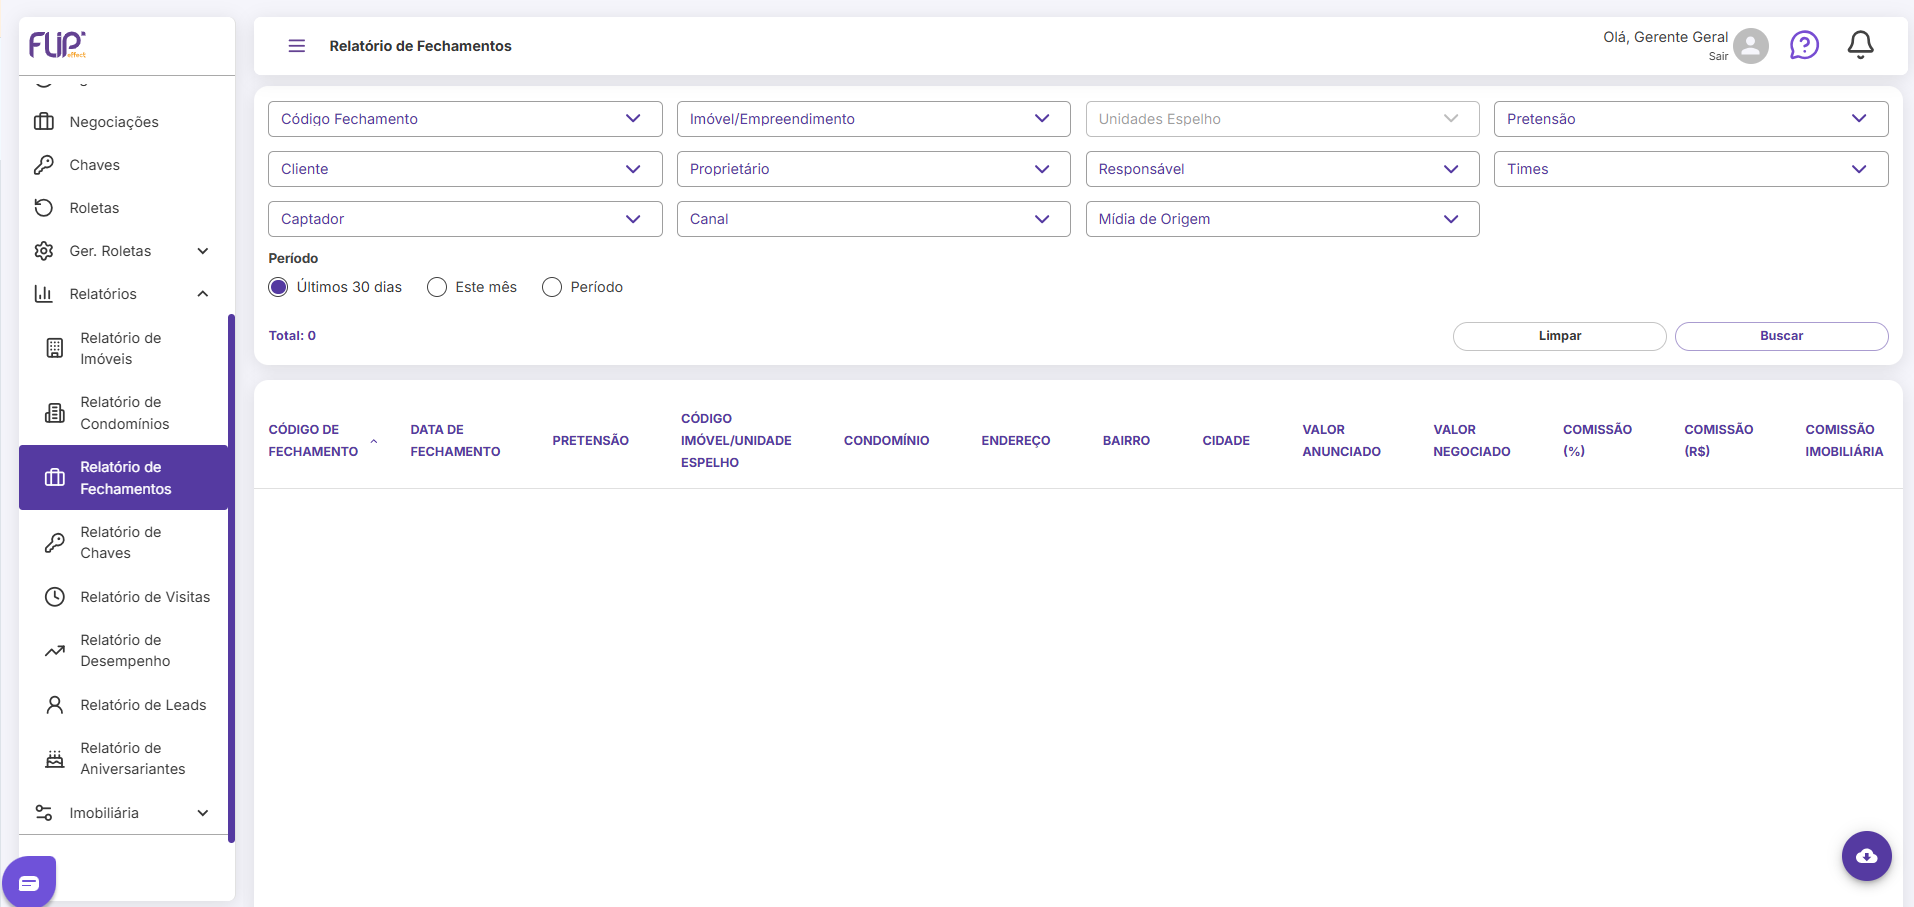1914x907 pixels.
Task: Open the Código Fechamento dropdown
Action: click(x=465, y=119)
